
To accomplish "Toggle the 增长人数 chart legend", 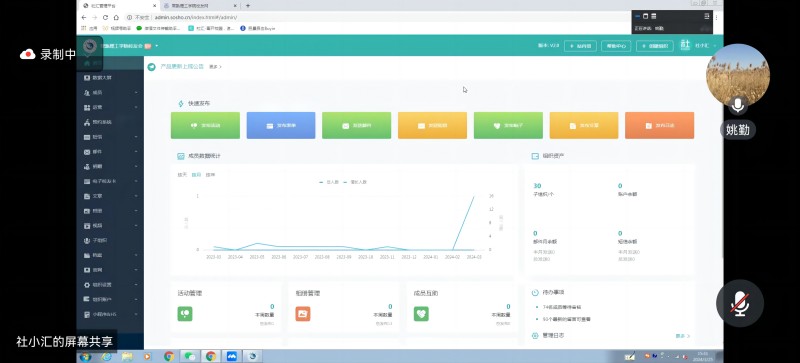I will tap(355, 182).
